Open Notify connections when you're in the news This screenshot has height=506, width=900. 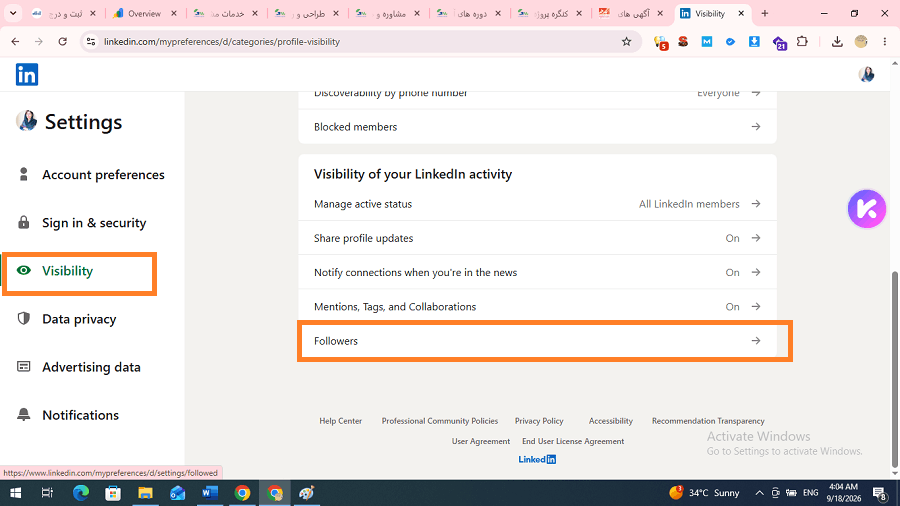pos(537,273)
